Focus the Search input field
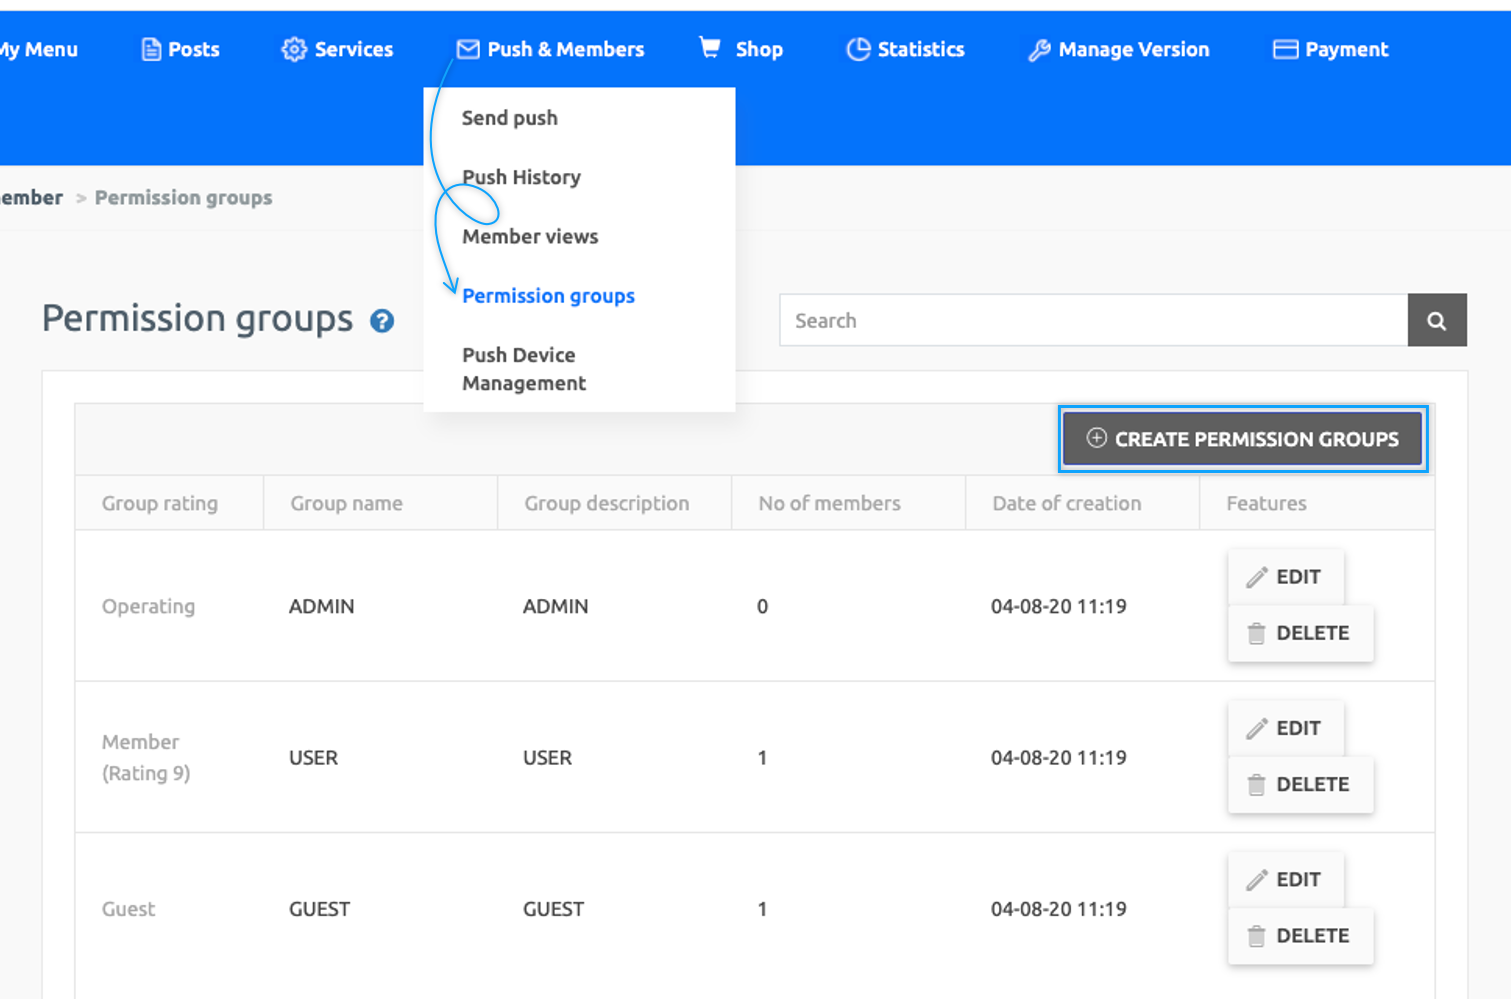Viewport: 1511px width, 999px height. click(x=1093, y=320)
